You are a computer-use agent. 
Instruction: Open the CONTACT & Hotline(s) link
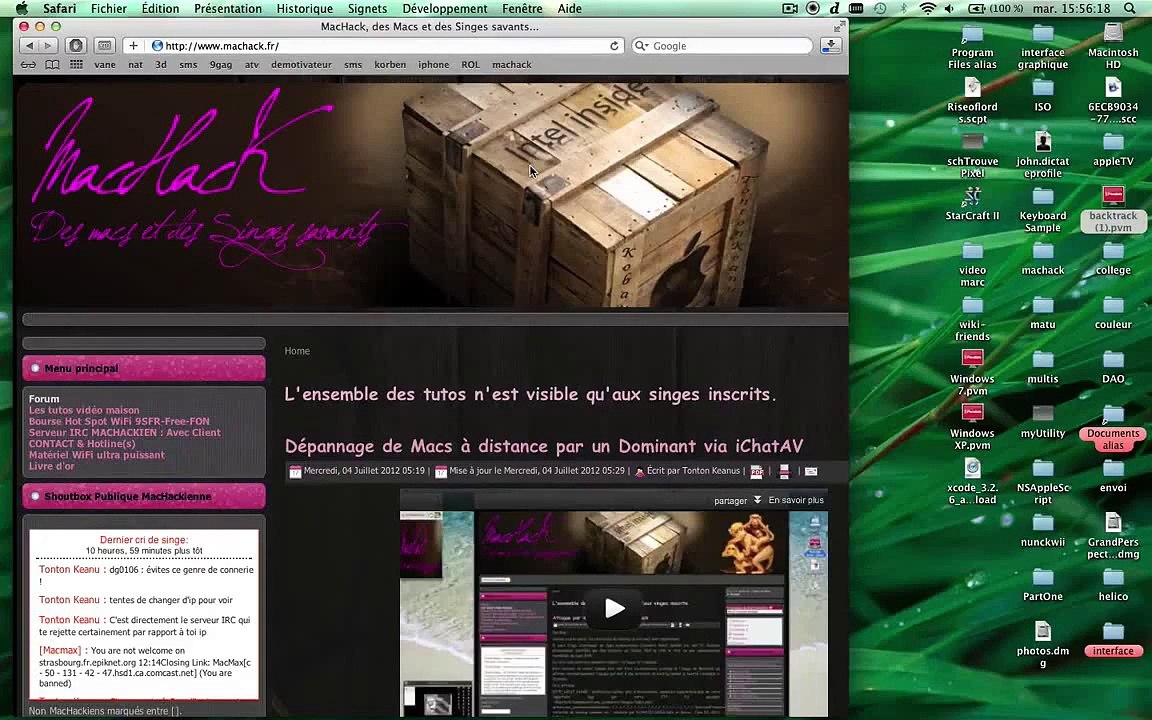[82, 443]
